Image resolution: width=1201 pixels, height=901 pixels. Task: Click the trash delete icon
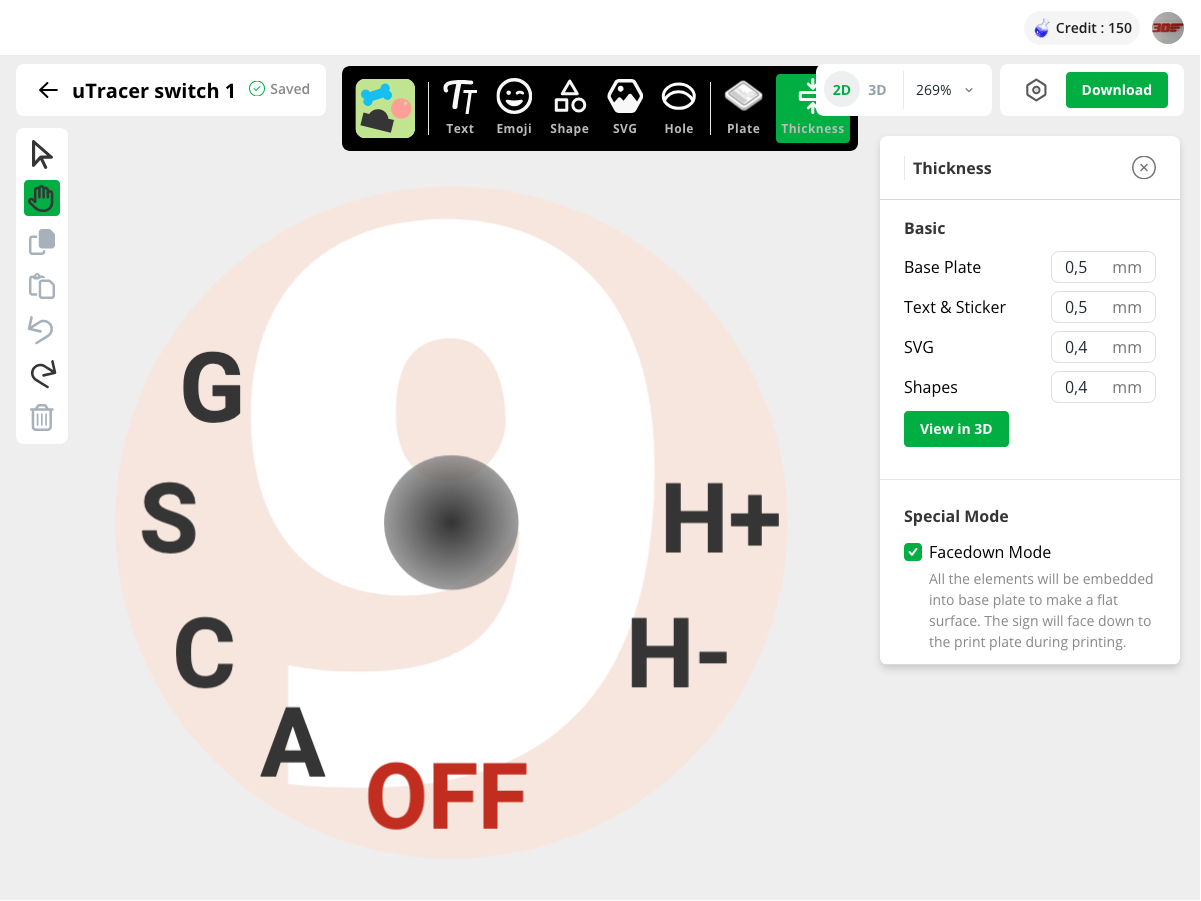point(42,417)
